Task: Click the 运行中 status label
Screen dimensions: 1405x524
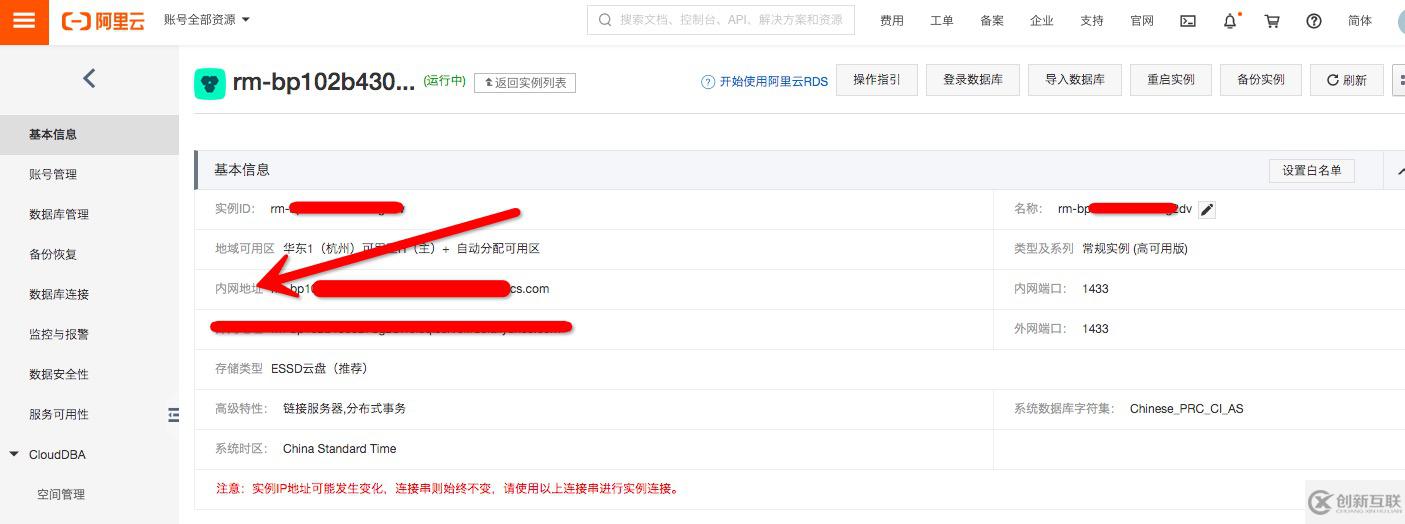Action: tap(445, 81)
